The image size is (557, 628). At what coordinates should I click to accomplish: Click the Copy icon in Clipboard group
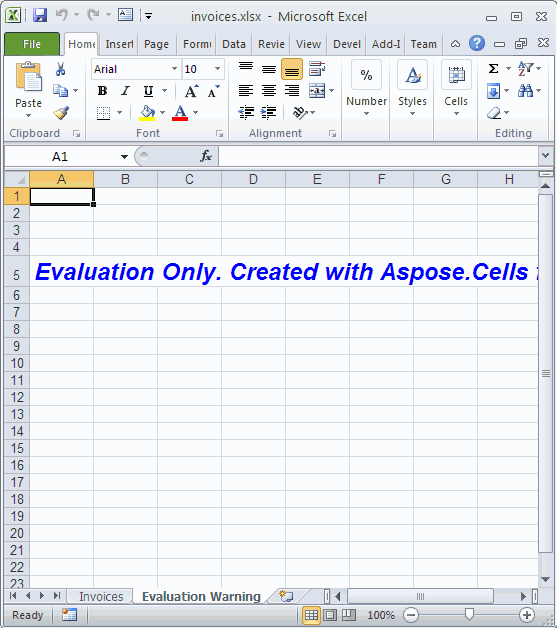[x=60, y=91]
